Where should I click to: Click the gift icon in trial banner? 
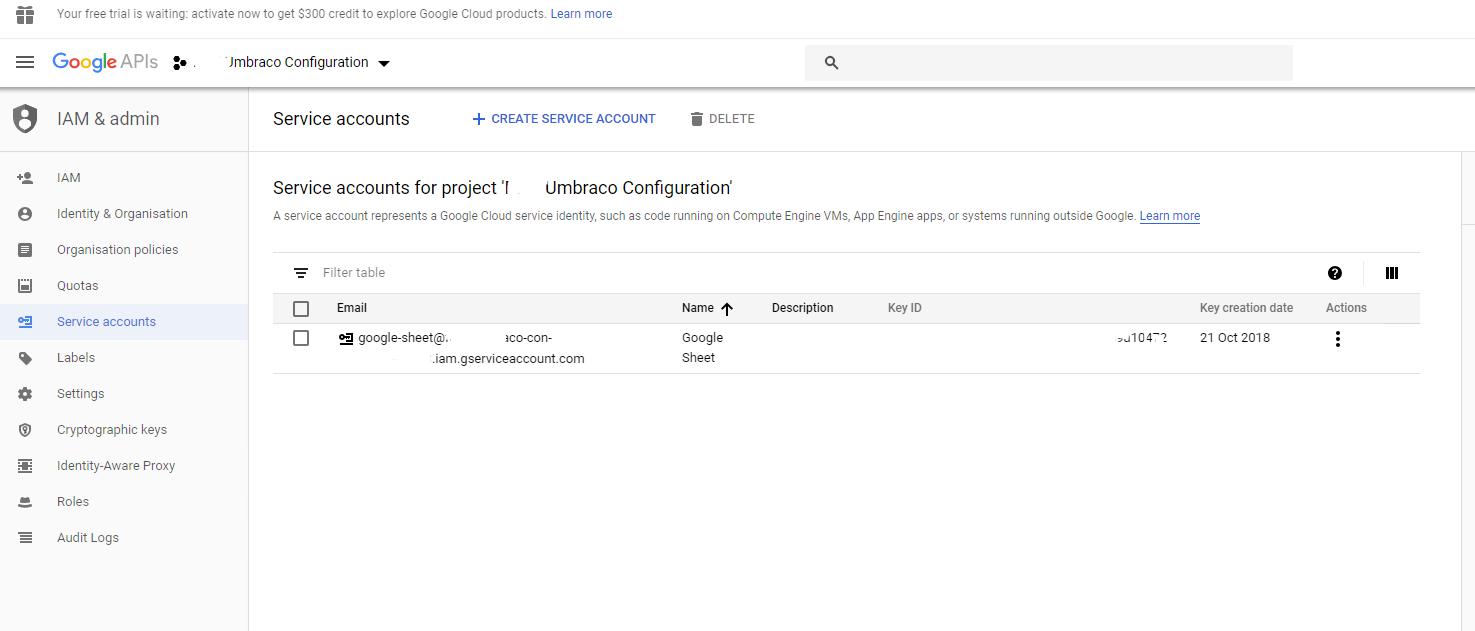tap(25, 14)
